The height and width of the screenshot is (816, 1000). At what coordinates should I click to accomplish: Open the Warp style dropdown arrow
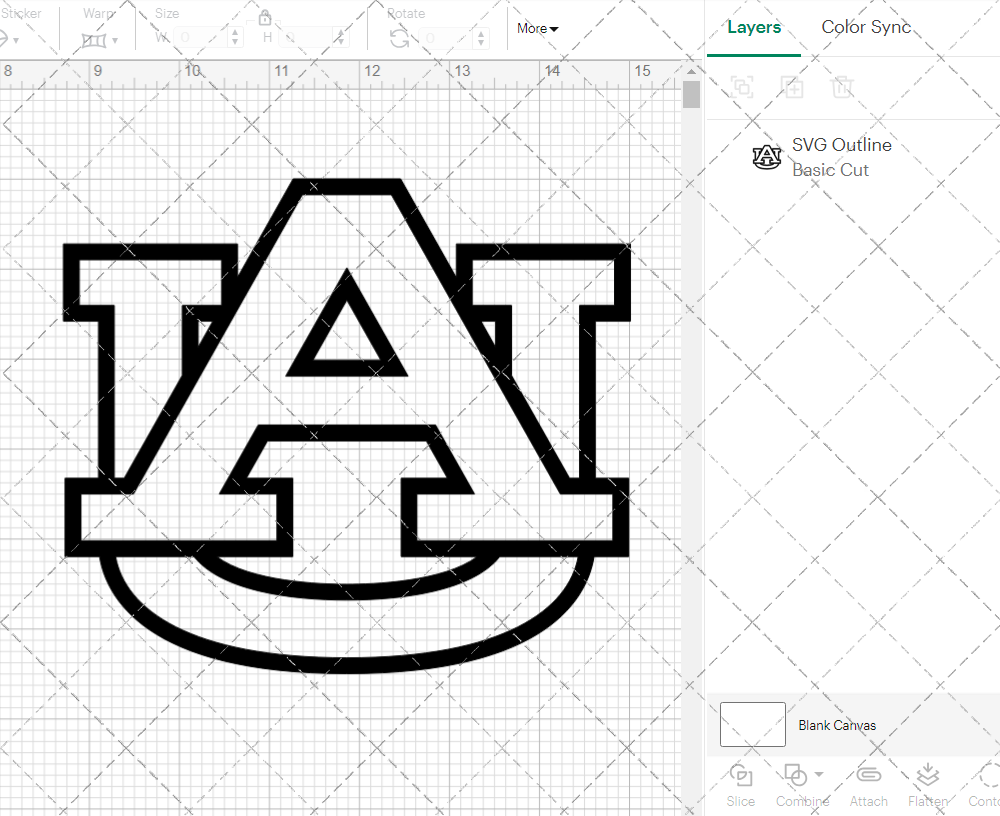[x=113, y=40]
